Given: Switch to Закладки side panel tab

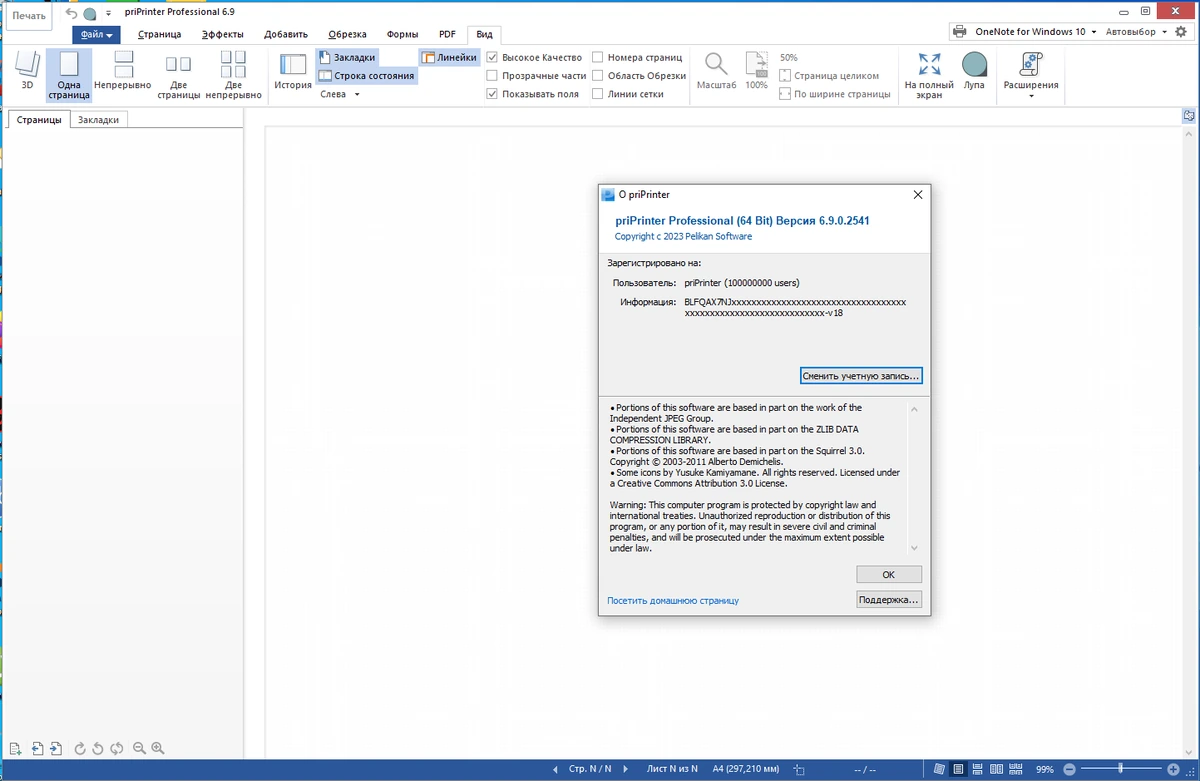Looking at the screenshot, I should (x=99, y=120).
